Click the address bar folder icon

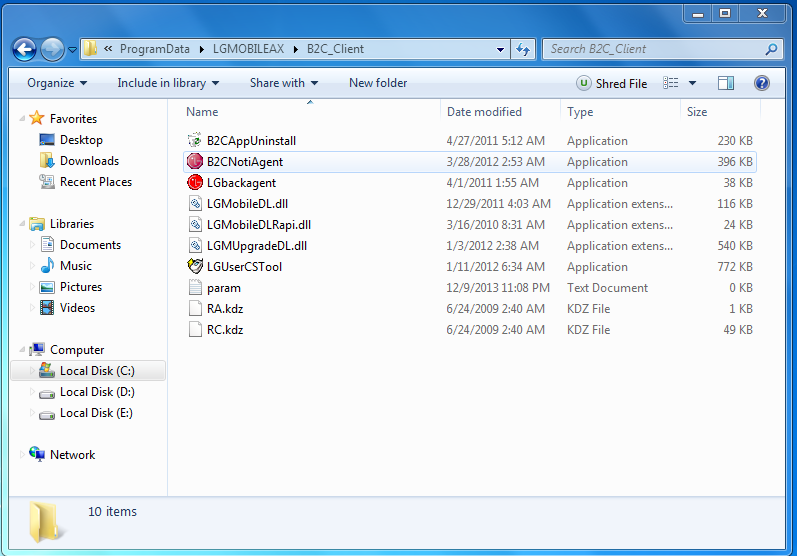90,49
